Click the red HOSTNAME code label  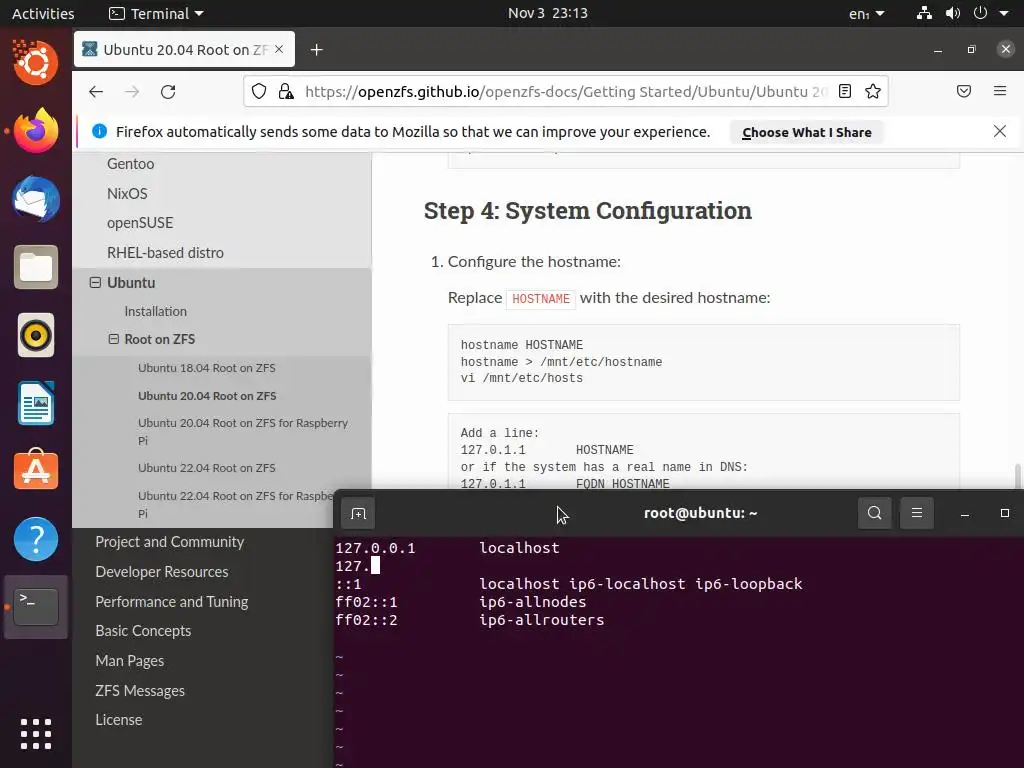(541, 298)
